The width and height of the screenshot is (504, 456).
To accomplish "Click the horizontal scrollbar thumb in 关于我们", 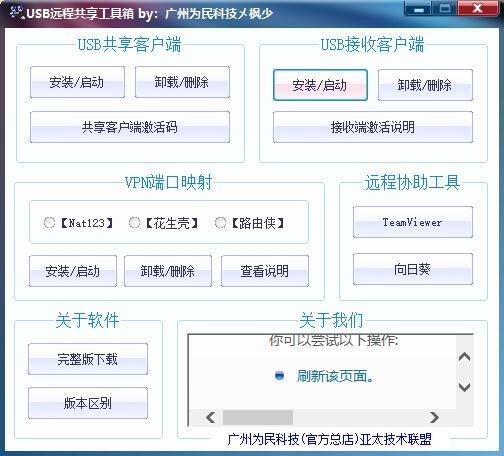I will pyautogui.click(x=258, y=417).
